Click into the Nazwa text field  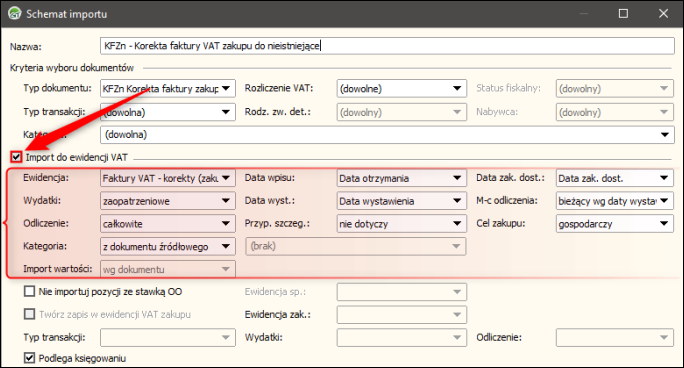click(387, 46)
